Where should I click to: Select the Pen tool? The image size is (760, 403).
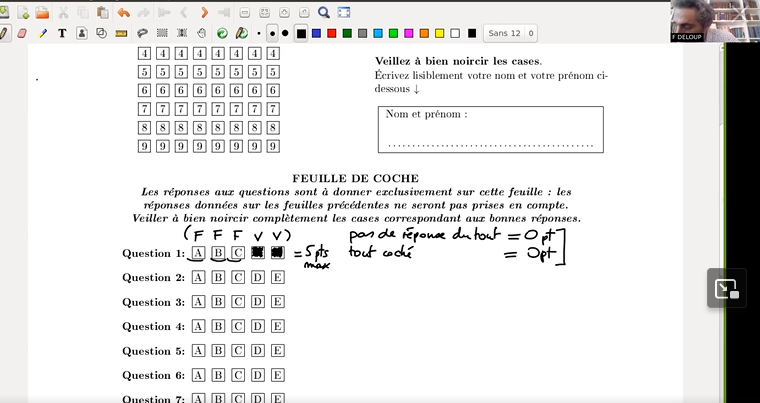(x=4, y=33)
